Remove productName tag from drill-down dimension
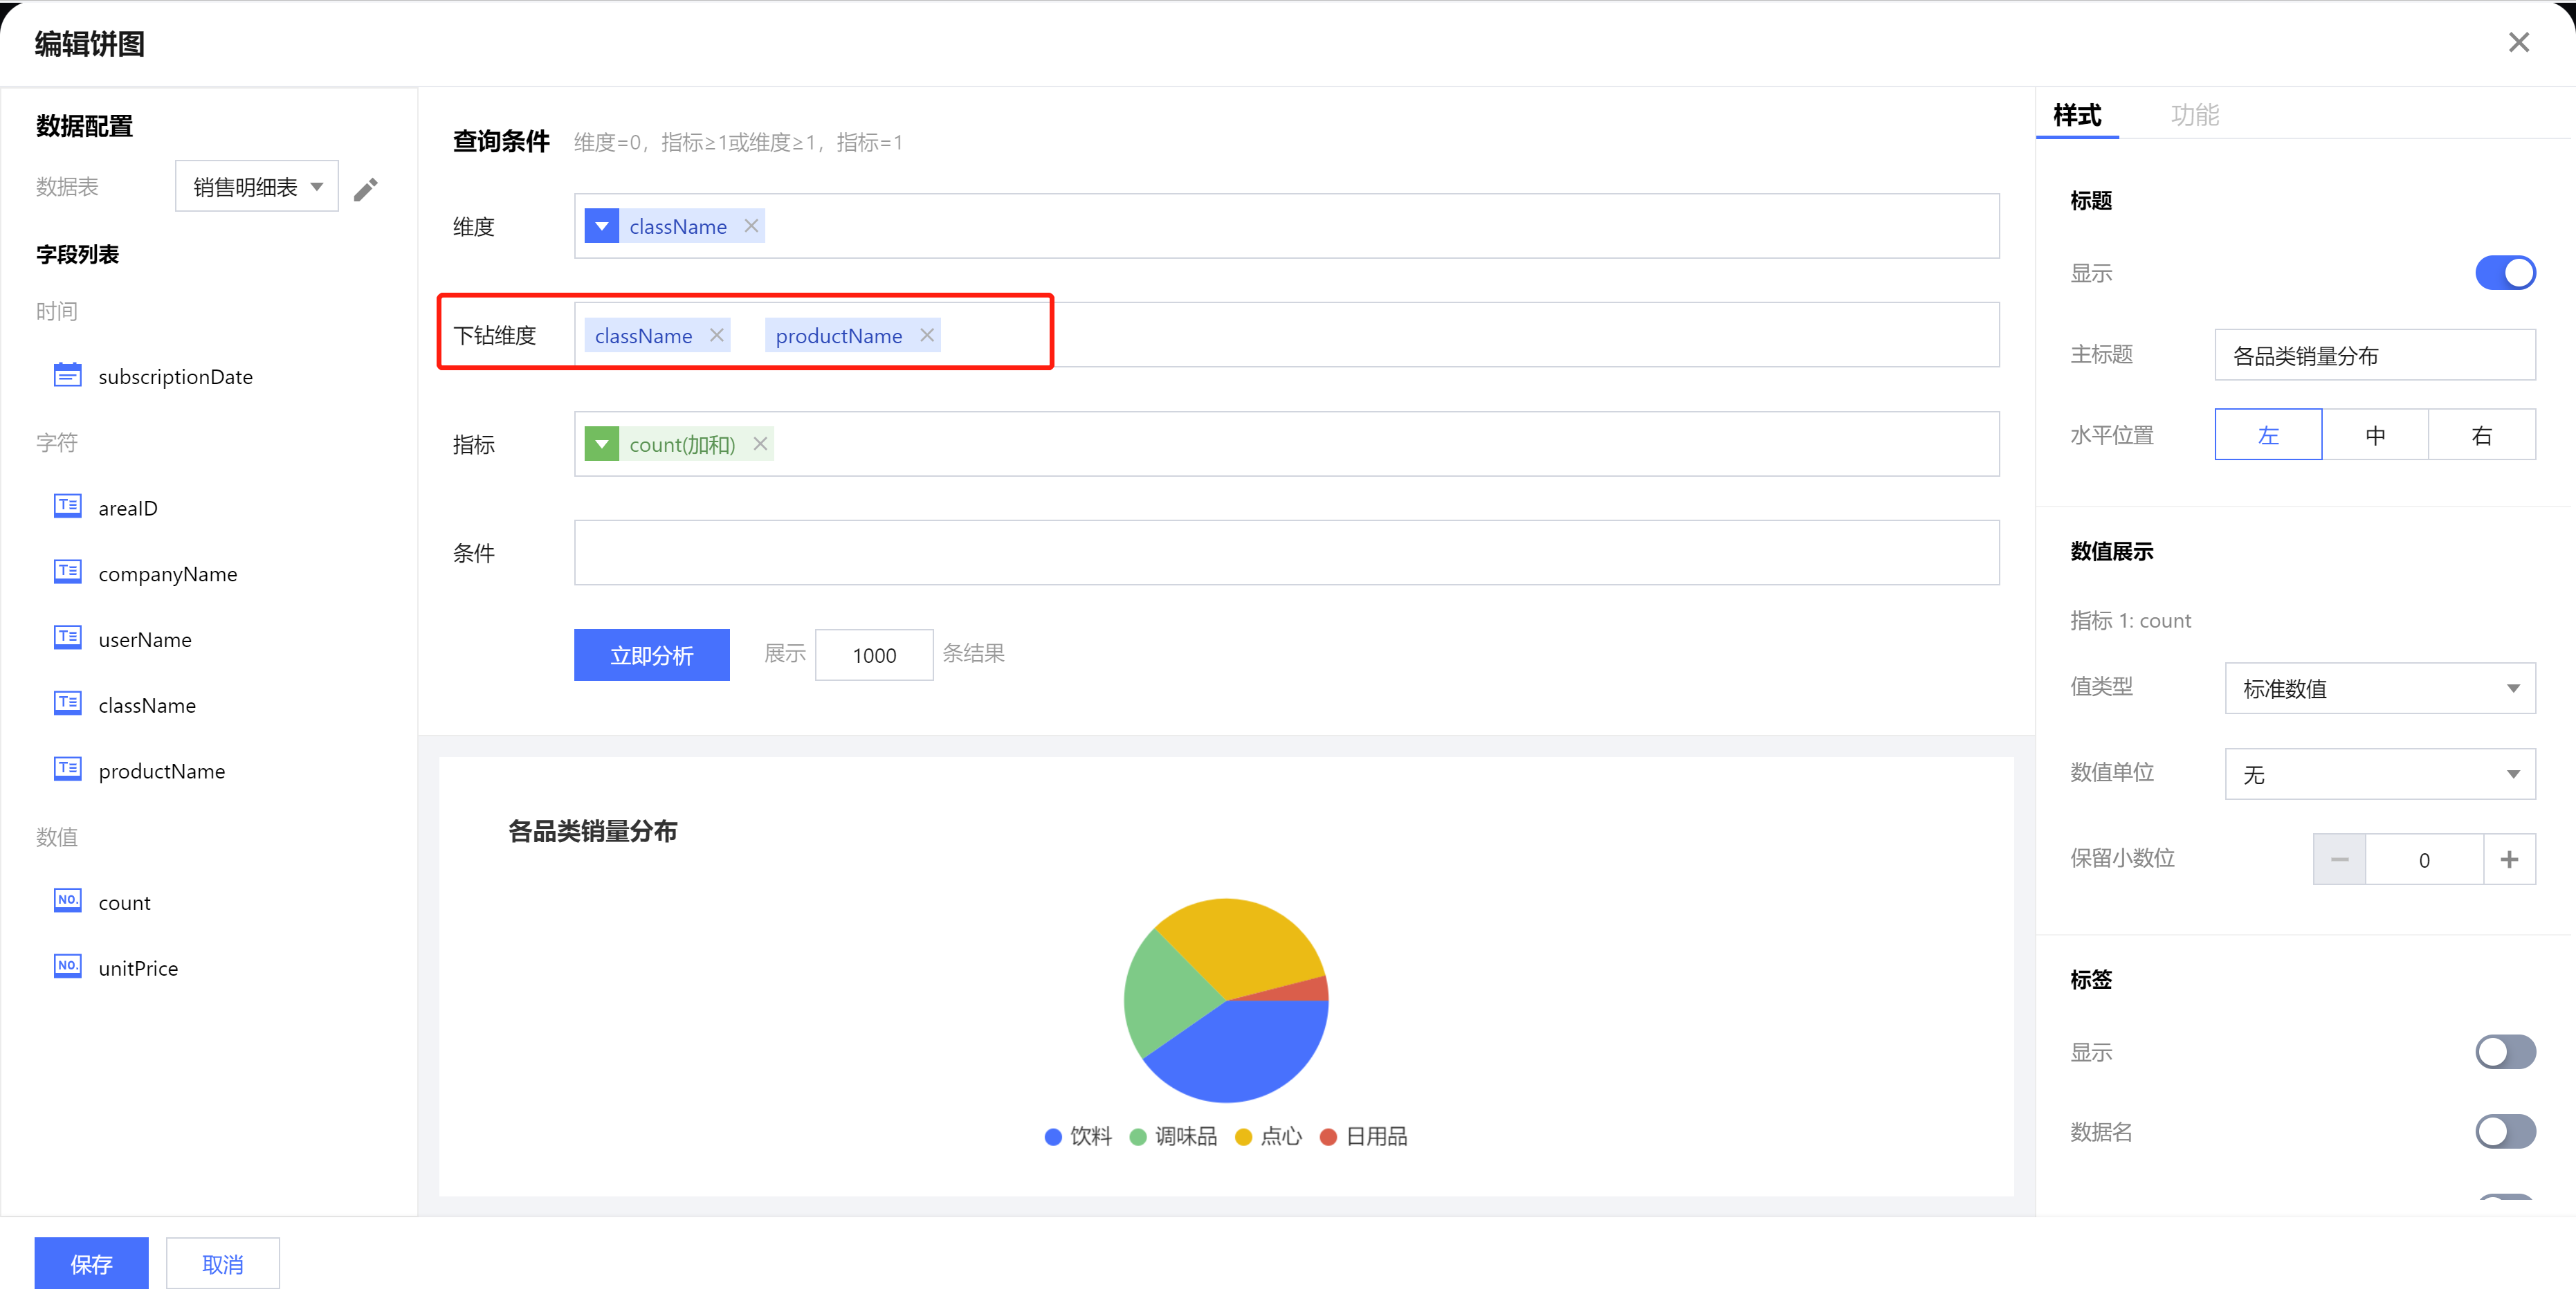 pos(927,335)
